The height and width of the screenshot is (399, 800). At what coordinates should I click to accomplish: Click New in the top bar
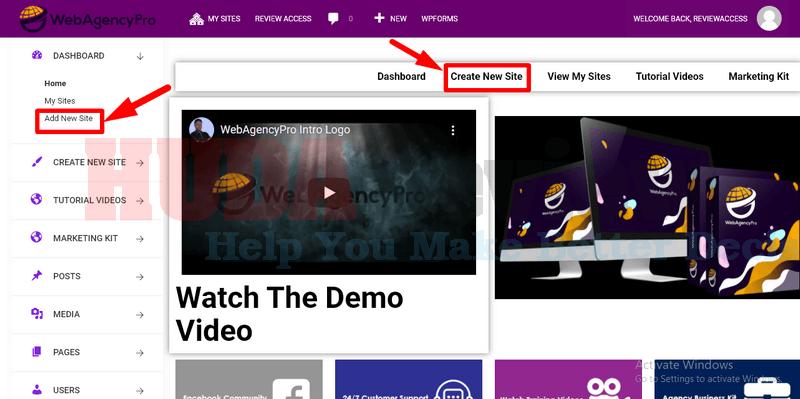pyautogui.click(x=398, y=19)
